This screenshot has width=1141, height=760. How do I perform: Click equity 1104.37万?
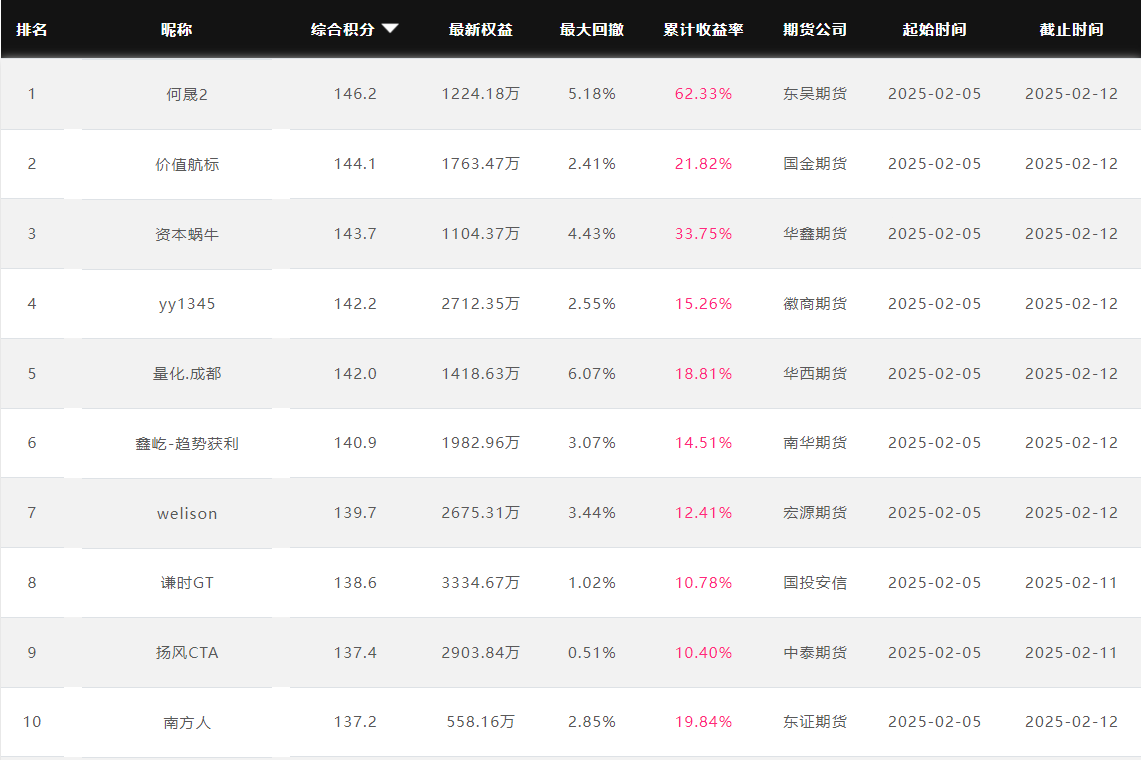pyautogui.click(x=481, y=234)
